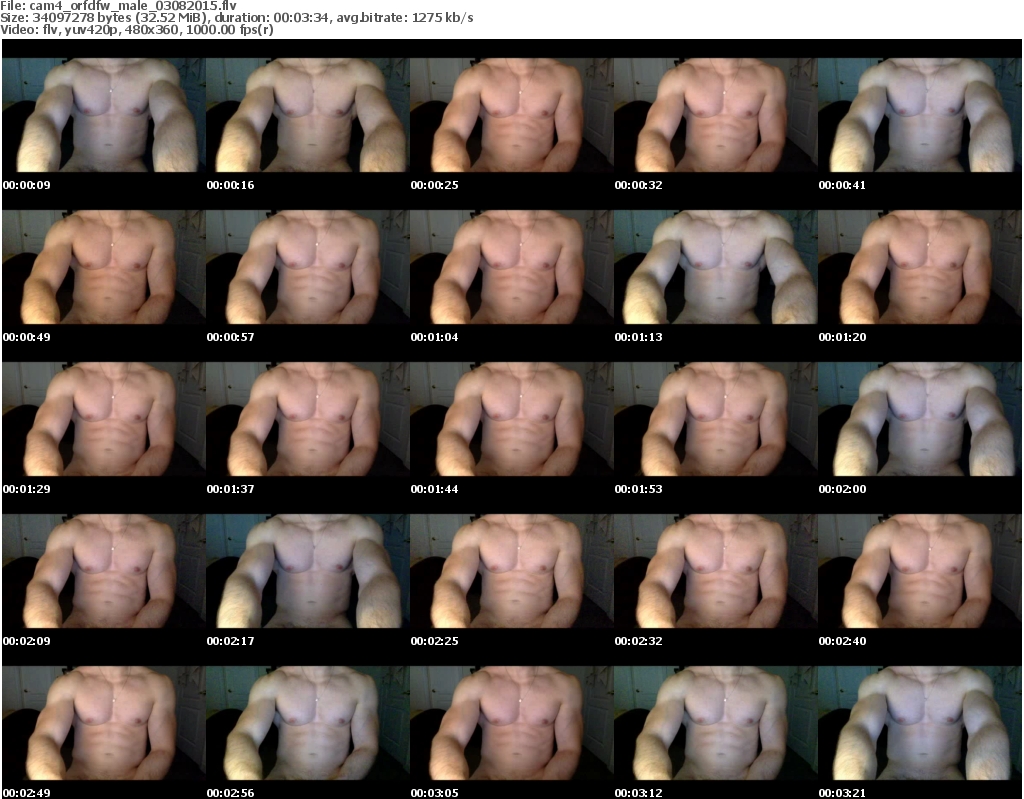Click the file name cam4_orfdfw_male_03082015.flv
The width and height of the screenshot is (1024, 799).
pyautogui.click(x=133, y=6)
